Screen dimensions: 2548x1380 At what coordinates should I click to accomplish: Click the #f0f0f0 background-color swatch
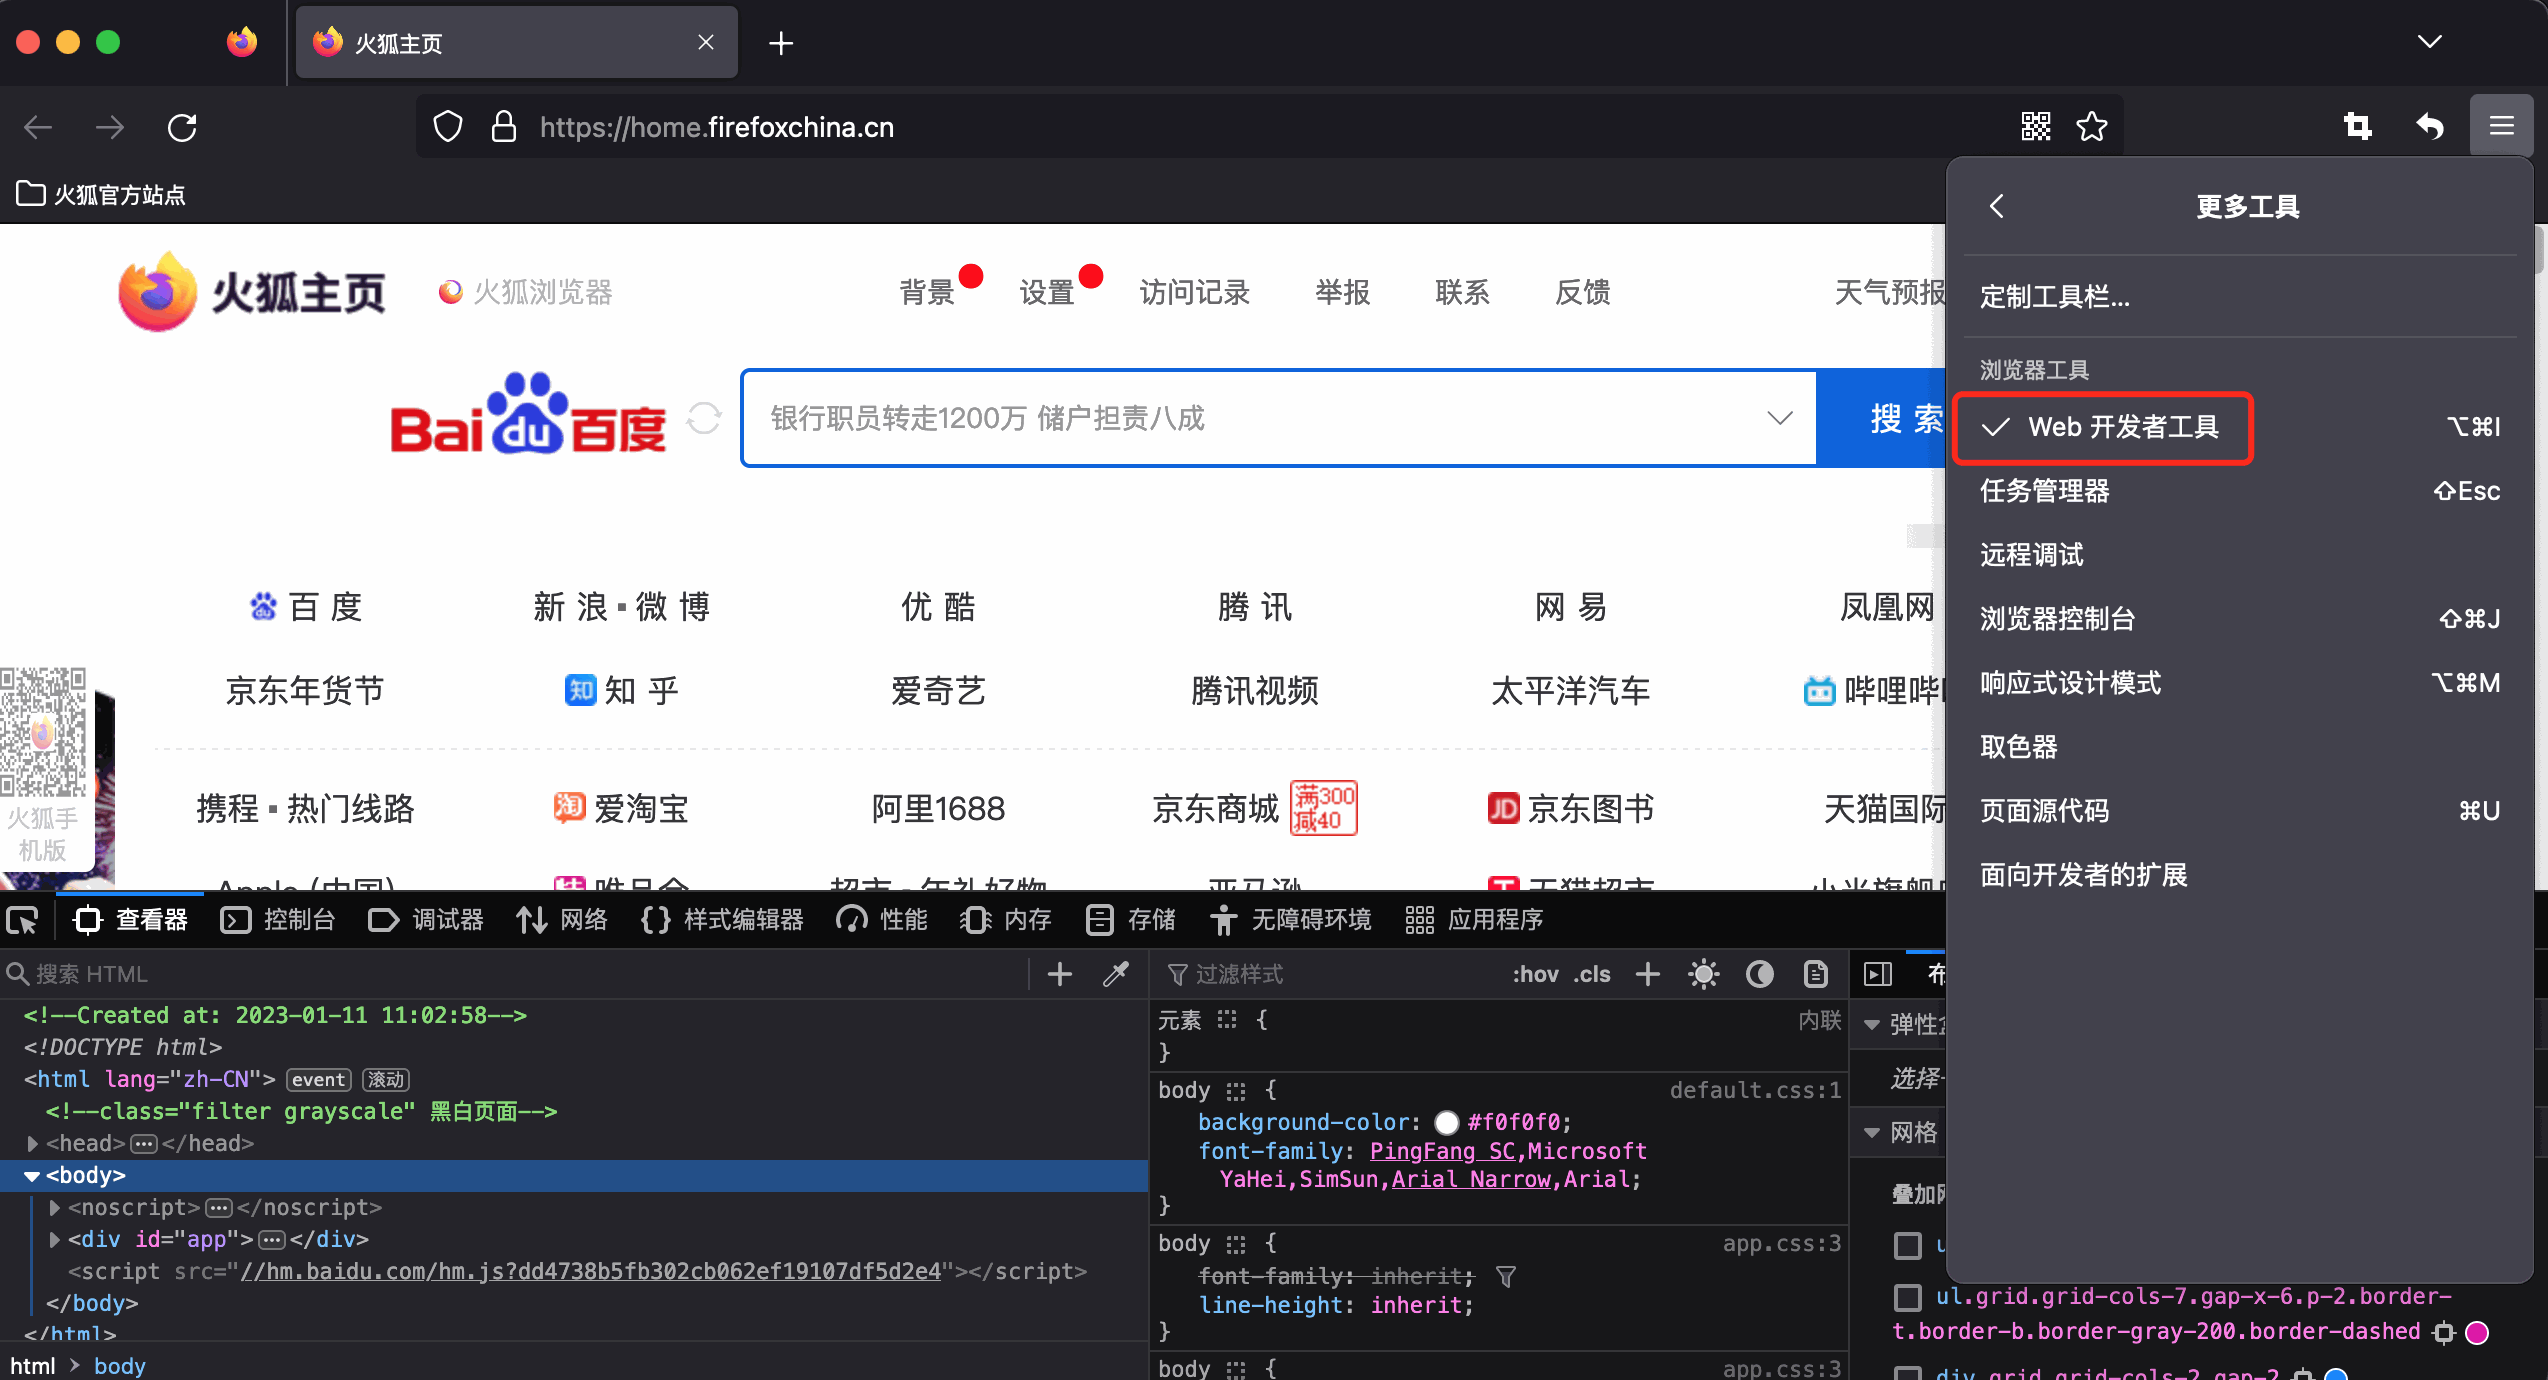click(x=1446, y=1123)
